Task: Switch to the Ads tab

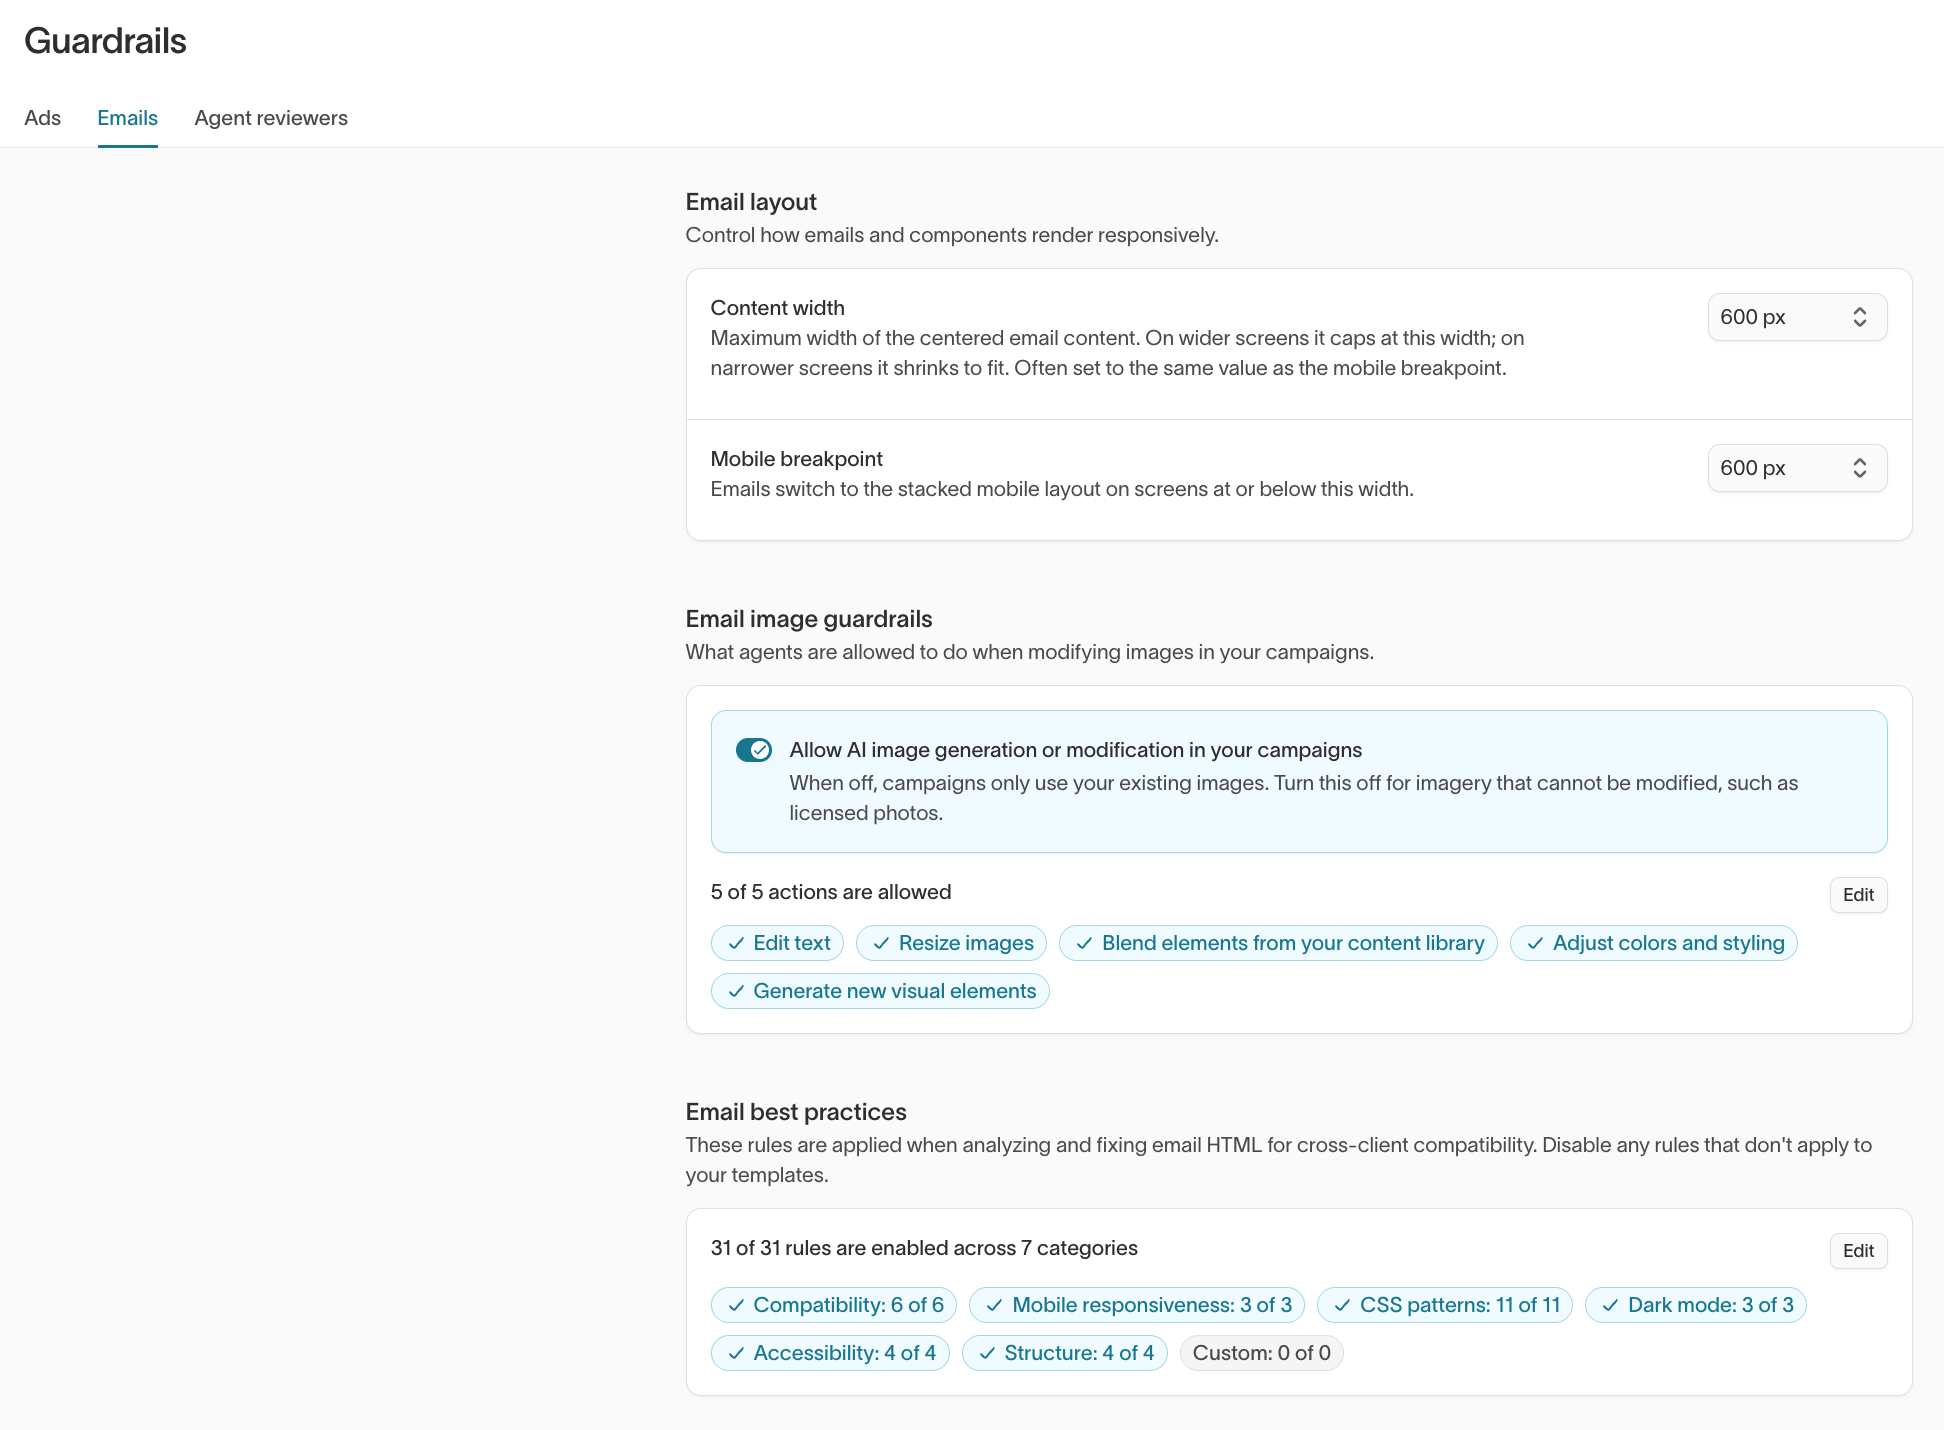Action: click(x=42, y=118)
